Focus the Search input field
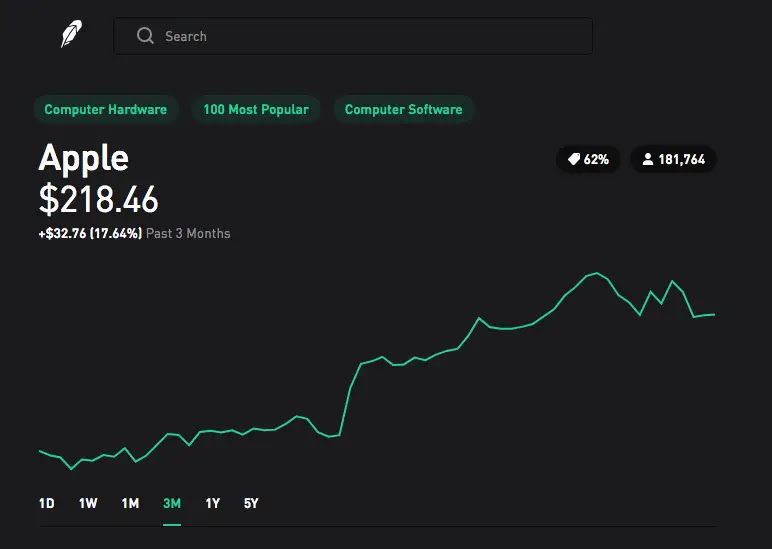 click(370, 36)
